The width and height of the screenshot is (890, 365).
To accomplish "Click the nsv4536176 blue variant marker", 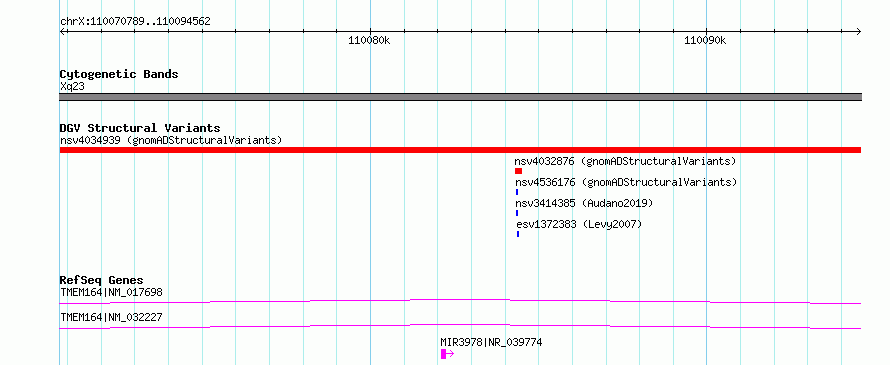I will tap(517, 192).
